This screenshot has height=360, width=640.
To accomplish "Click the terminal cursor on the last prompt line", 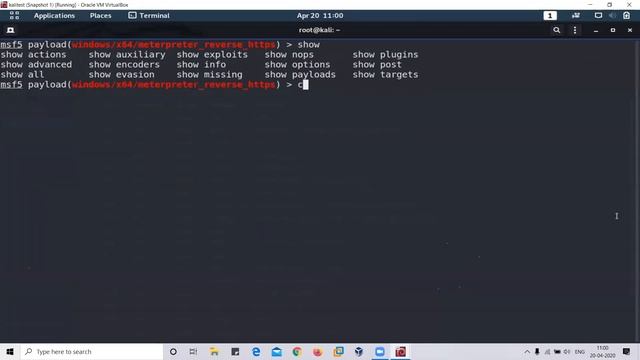I will (306, 84).
